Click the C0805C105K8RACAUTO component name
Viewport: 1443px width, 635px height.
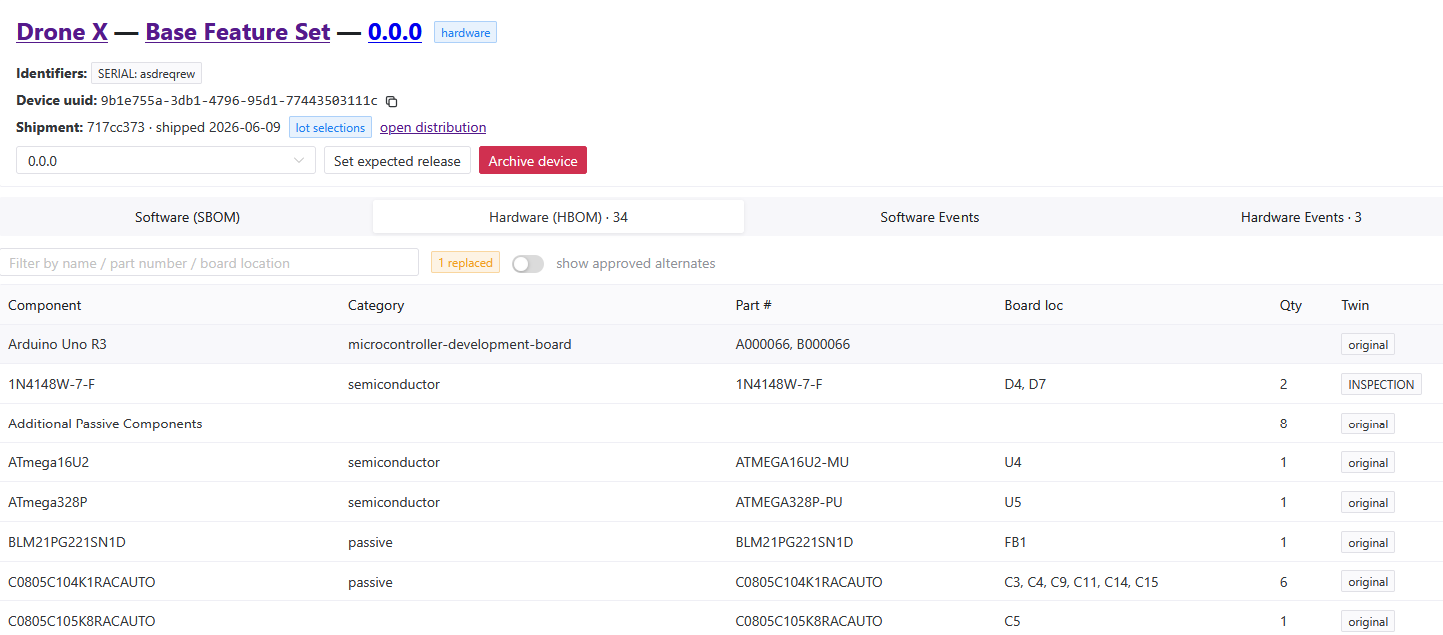click(82, 621)
